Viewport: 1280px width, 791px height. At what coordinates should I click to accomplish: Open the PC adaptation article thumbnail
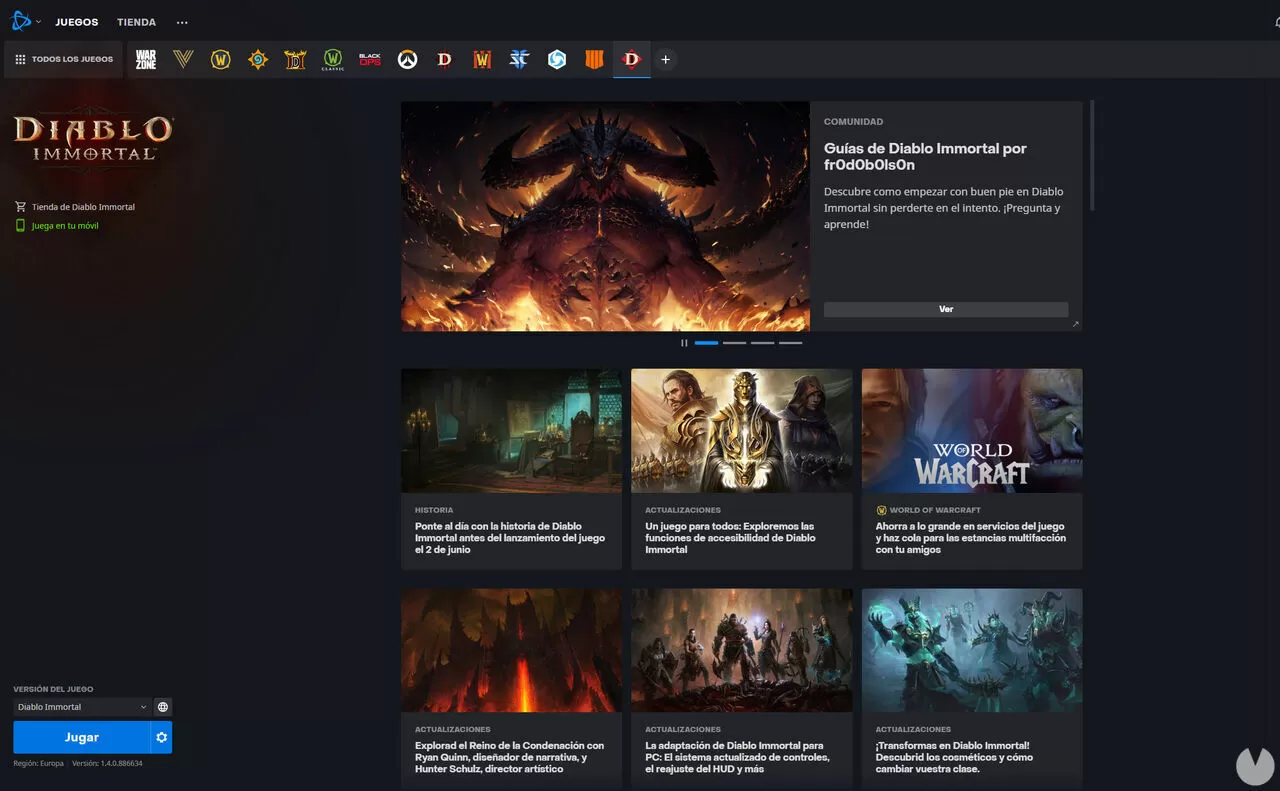tap(741, 650)
